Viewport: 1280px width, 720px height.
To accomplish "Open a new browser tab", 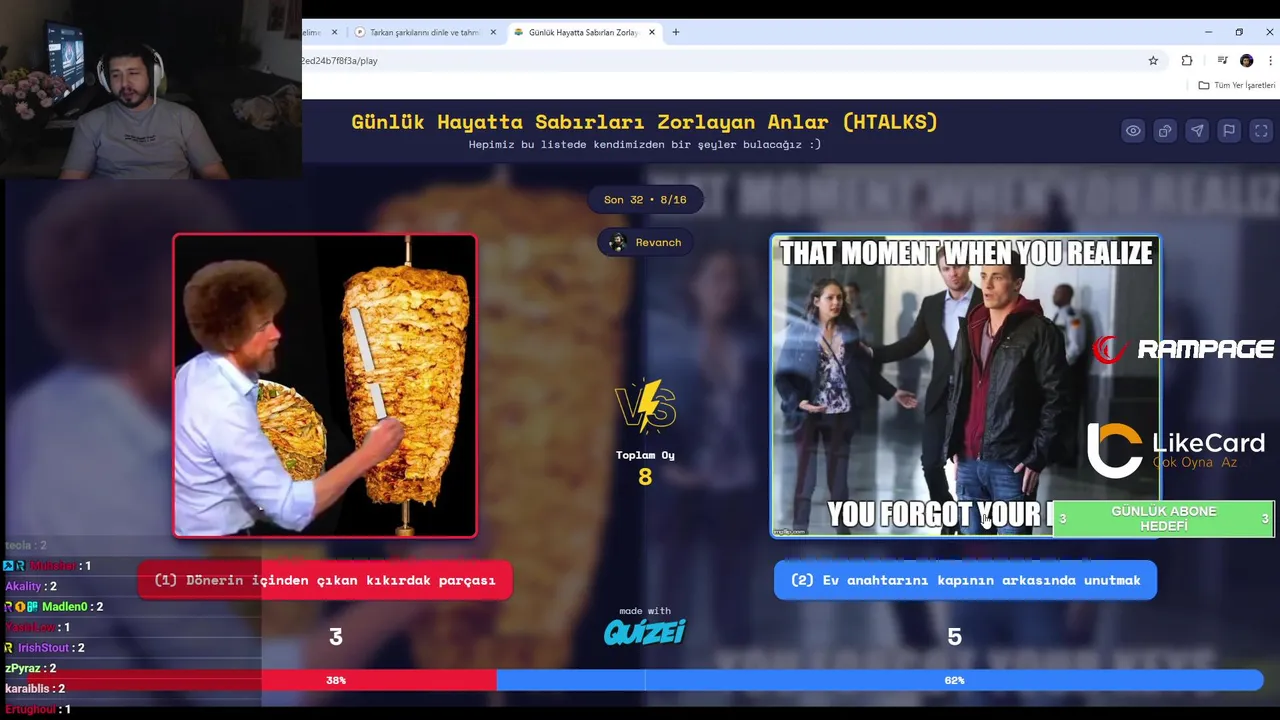I will pyautogui.click(x=676, y=32).
